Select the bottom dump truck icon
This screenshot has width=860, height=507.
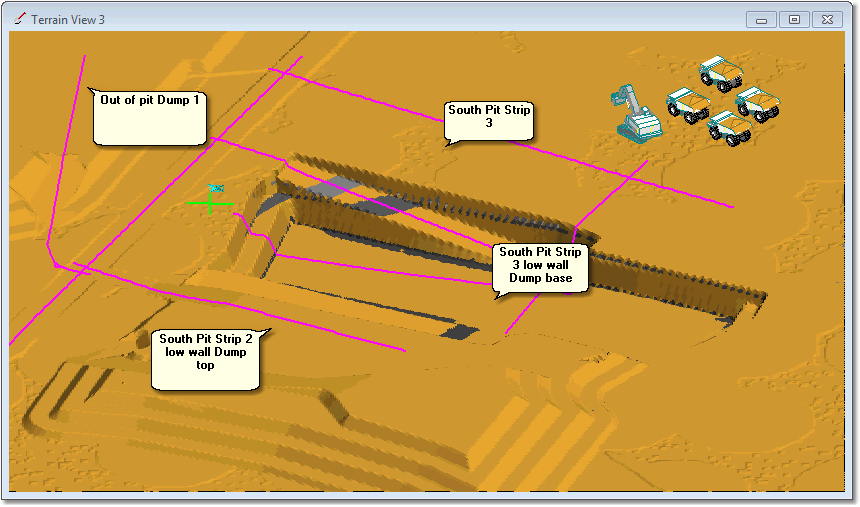[729, 128]
